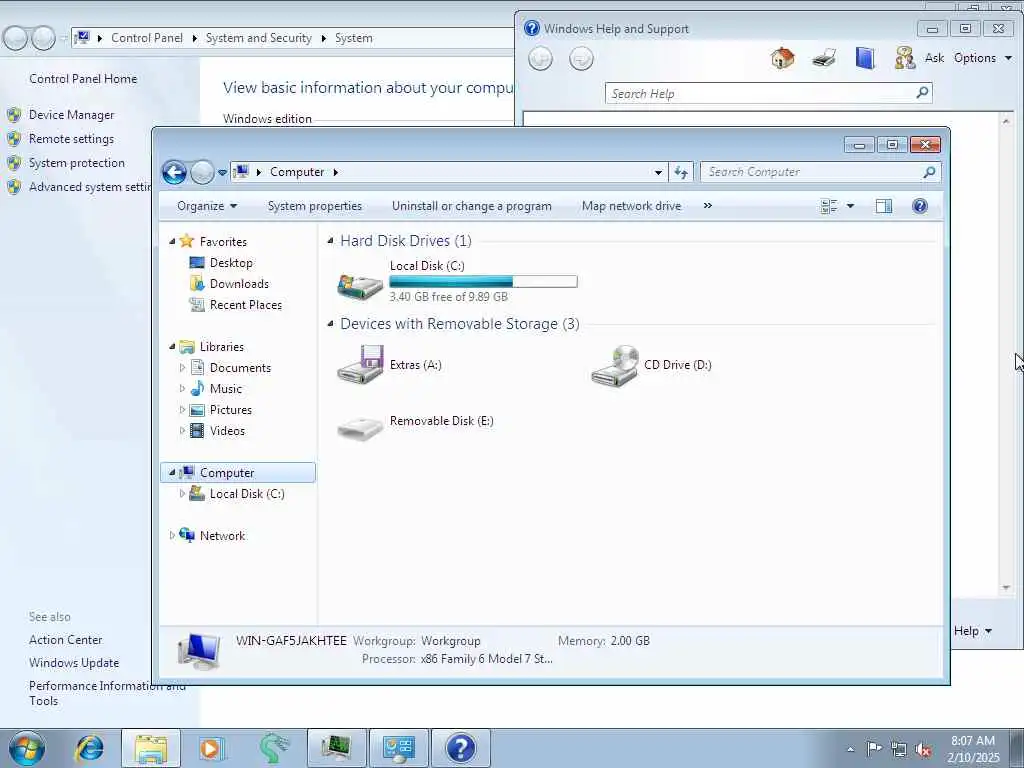Screen dimensions: 1024x768
Task: Select Local Disk (C:) drive icon
Action: [360, 286]
